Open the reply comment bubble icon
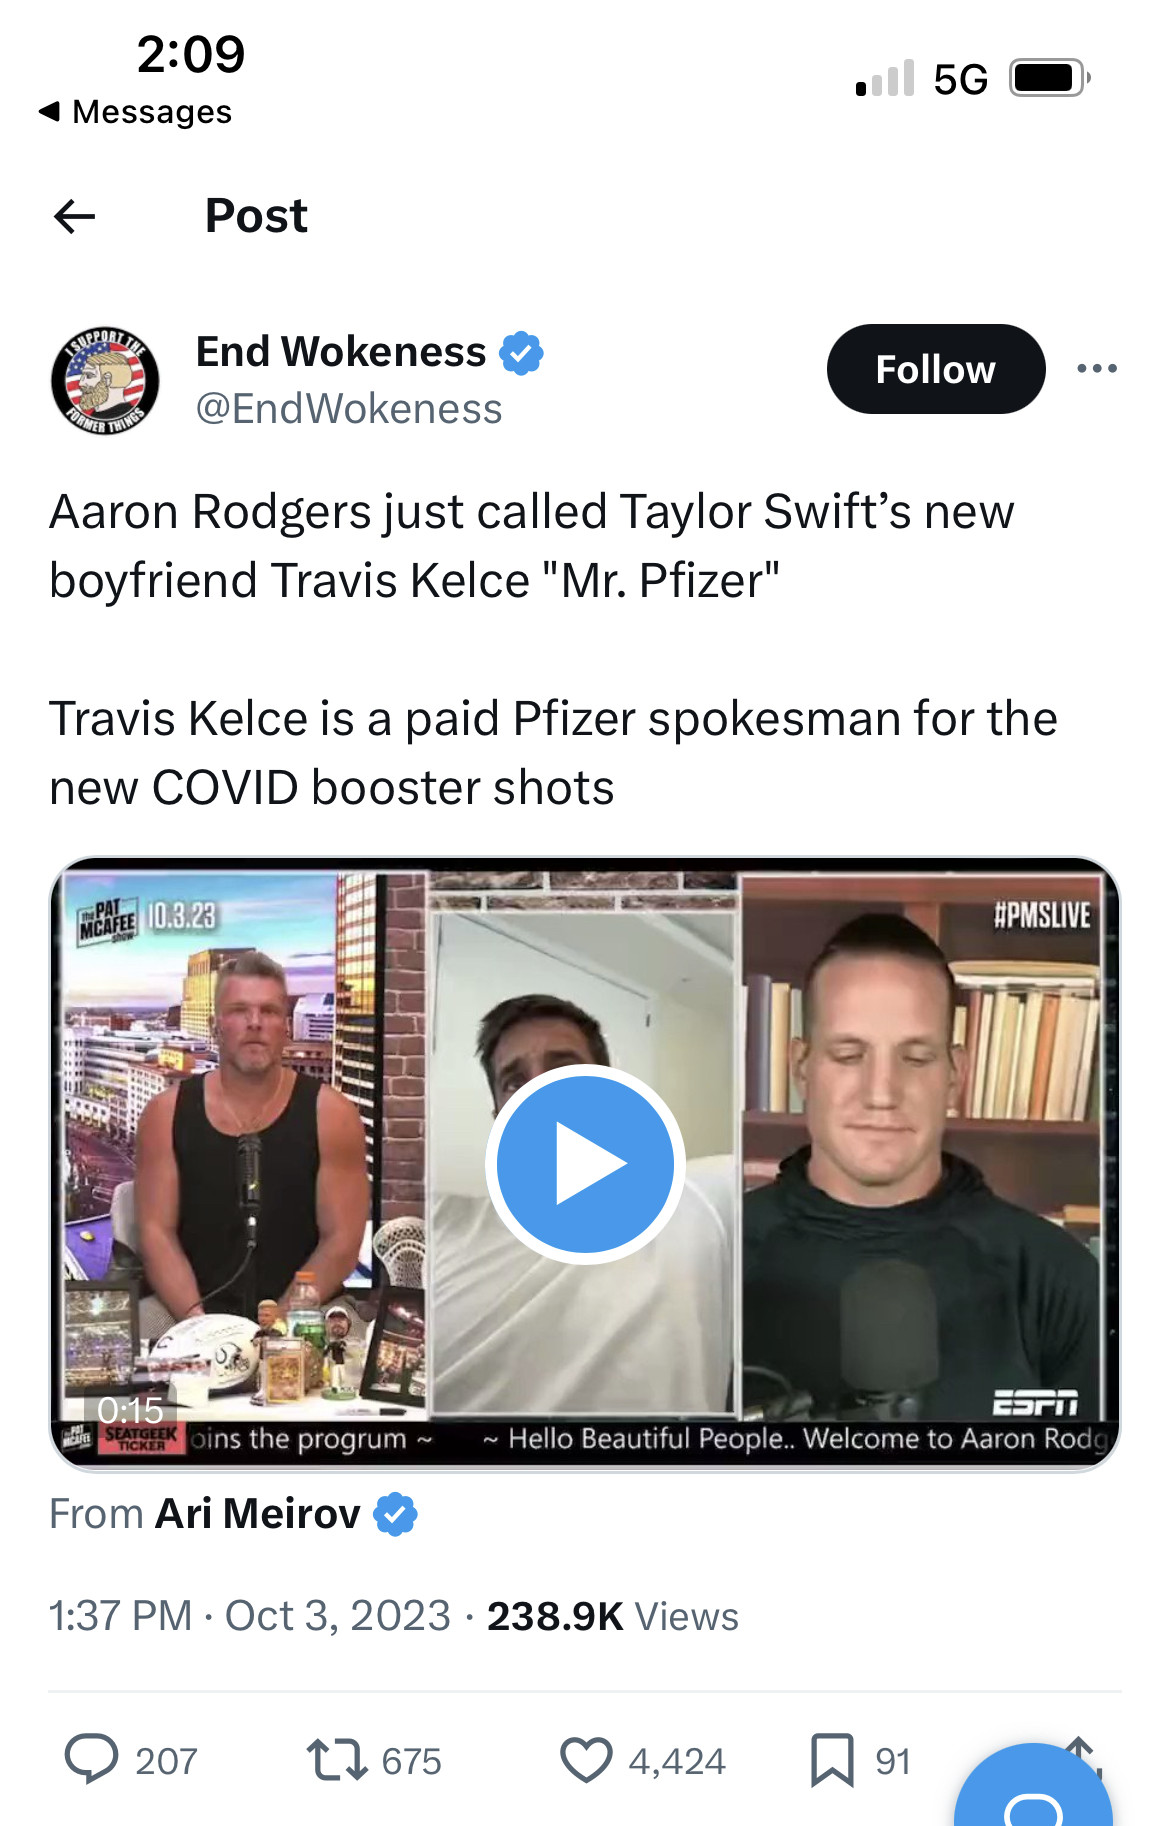The height and width of the screenshot is (1826, 1170). click(91, 1760)
